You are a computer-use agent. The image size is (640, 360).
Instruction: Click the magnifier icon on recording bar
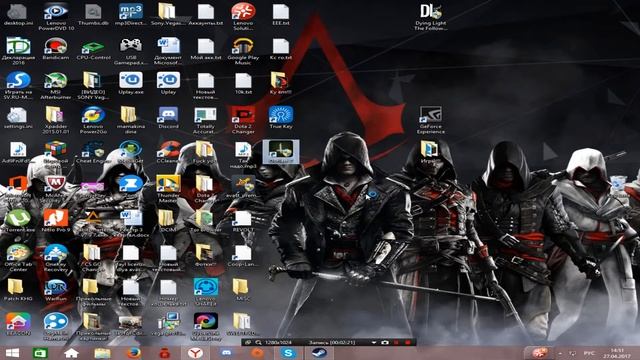[258, 343]
